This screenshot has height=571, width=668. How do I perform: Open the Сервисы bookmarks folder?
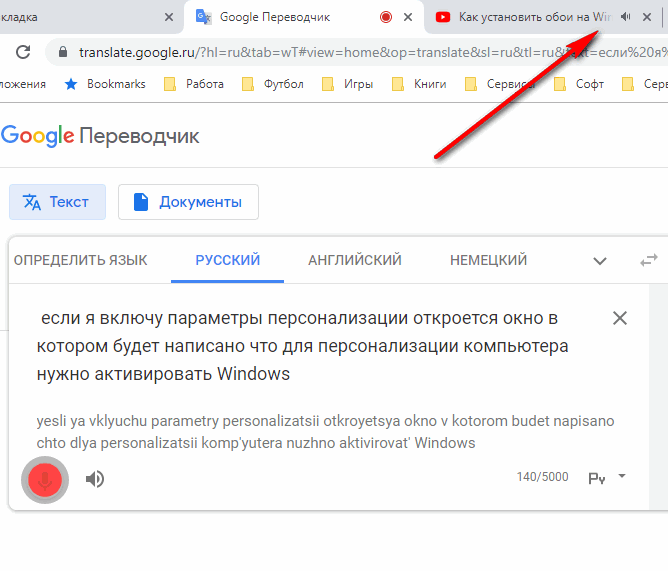(500, 84)
